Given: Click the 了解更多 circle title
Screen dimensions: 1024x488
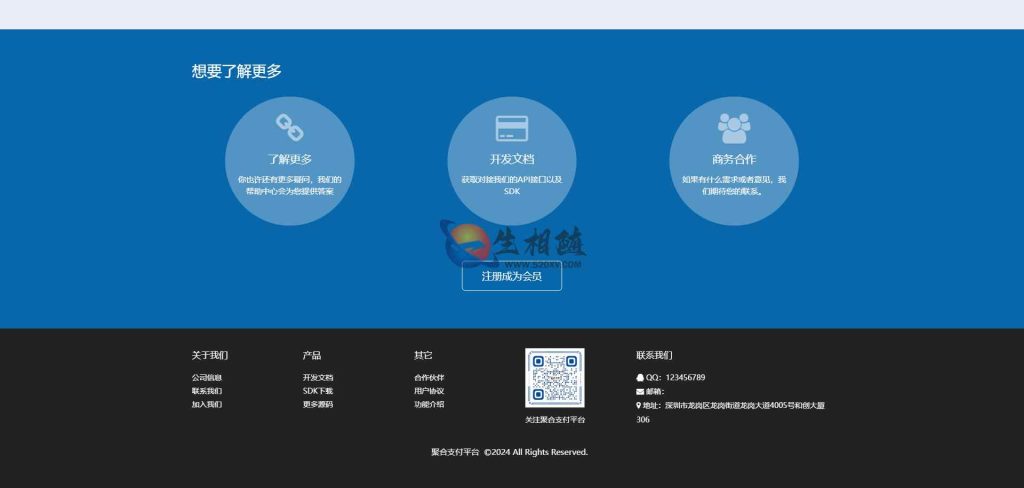Looking at the screenshot, I should 290,159.
